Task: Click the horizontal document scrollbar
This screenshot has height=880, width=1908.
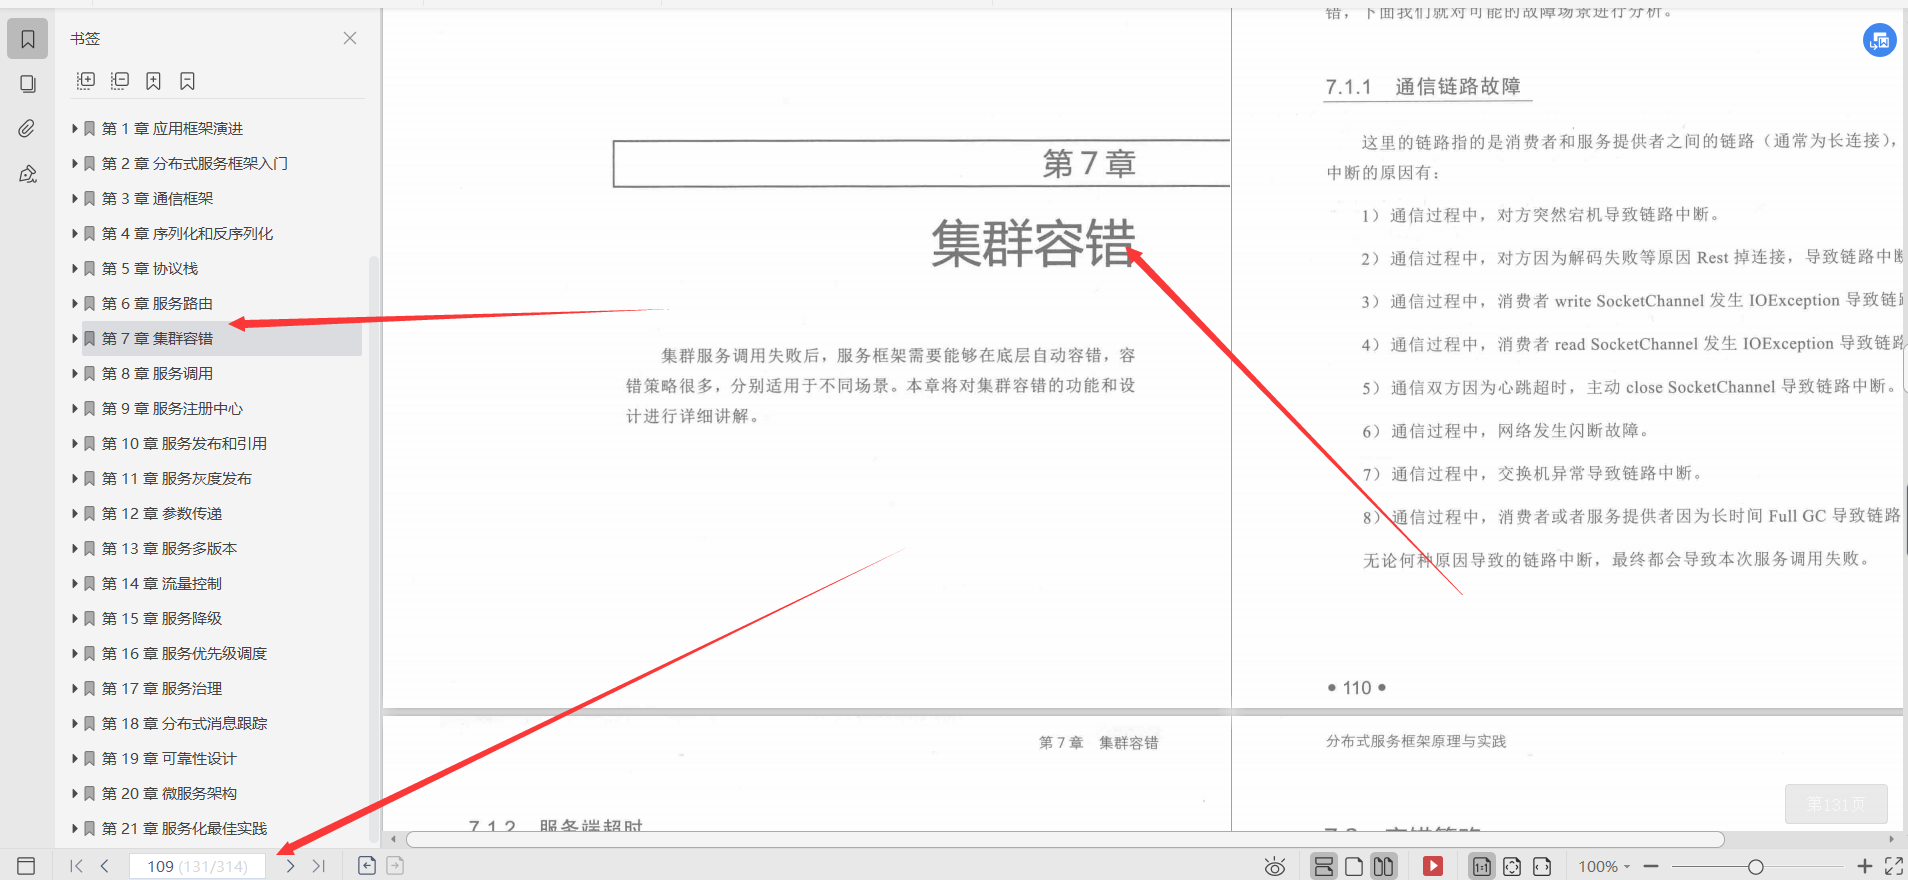Action: 1065,839
